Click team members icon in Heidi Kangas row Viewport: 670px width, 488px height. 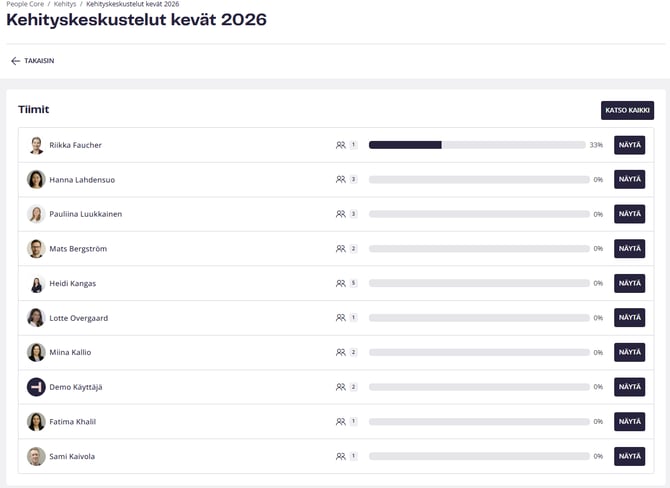point(341,283)
